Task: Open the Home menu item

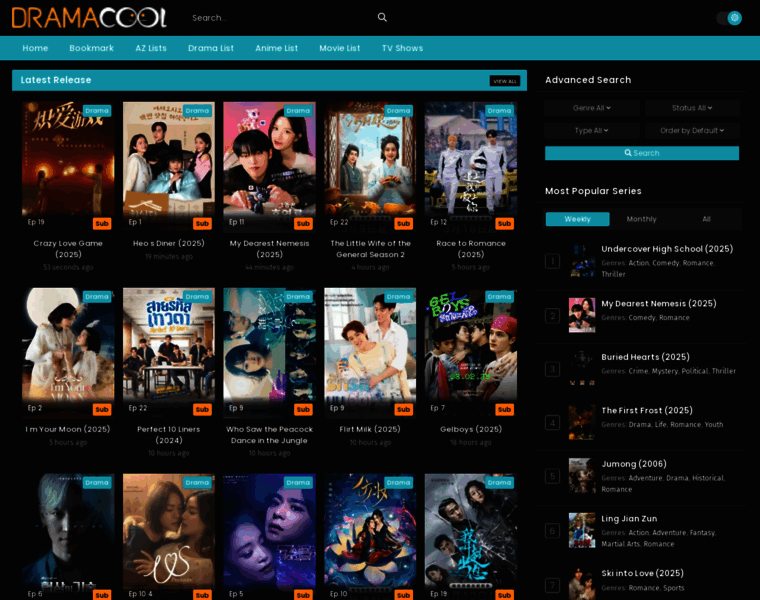Action: pos(35,48)
